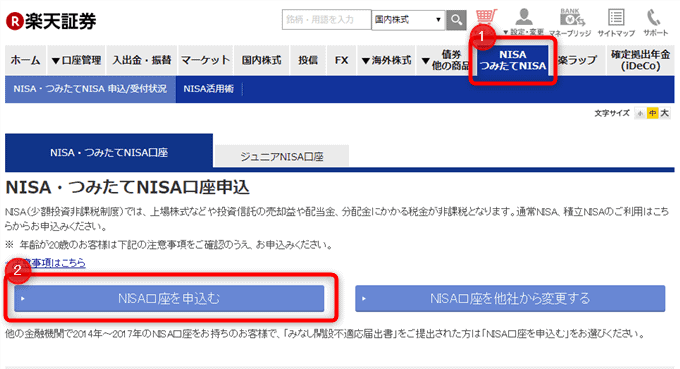The image size is (680, 369).
Task: Focus the 銘柄・用語を入力 search field
Action: pos(327,20)
